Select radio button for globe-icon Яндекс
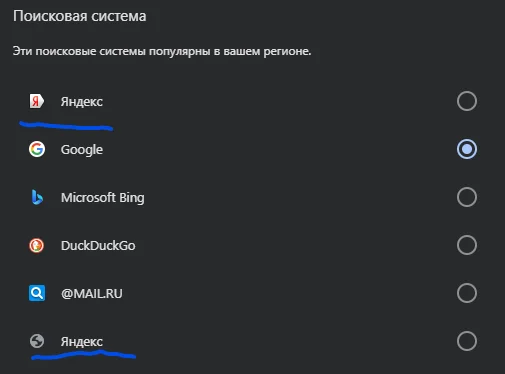The image size is (505, 374). tap(467, 341)
